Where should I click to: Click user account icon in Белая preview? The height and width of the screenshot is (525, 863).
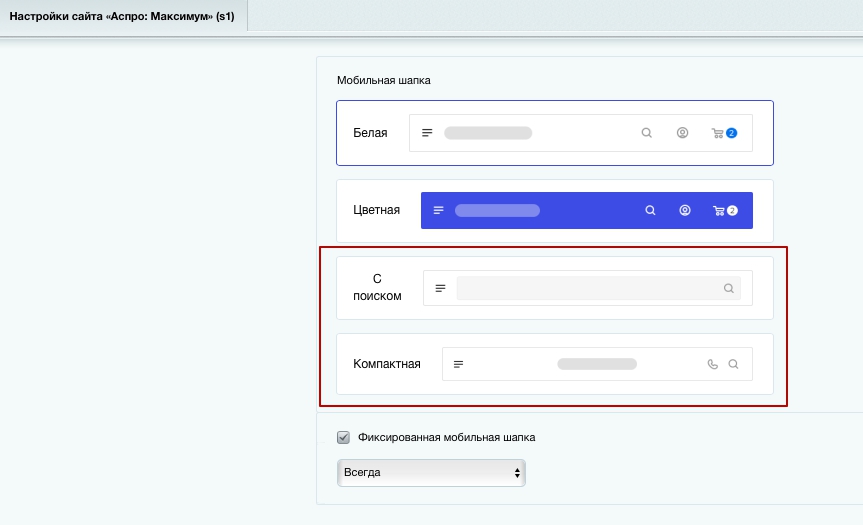click(682, 133)
